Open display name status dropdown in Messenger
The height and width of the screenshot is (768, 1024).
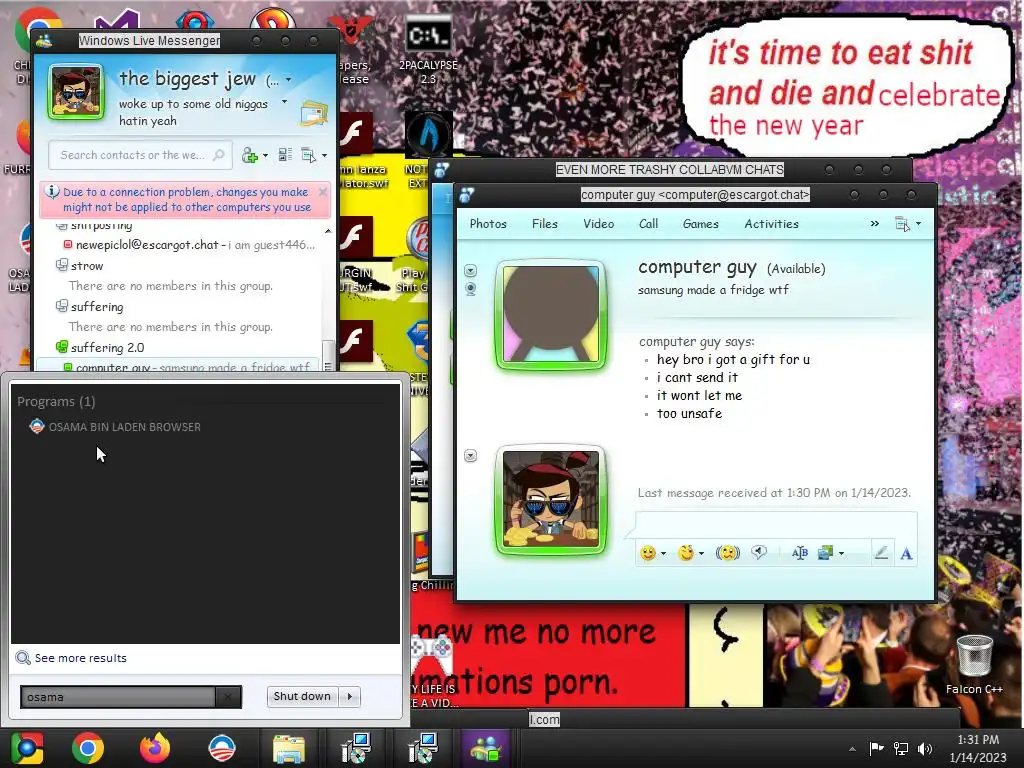tap(289, 80)
